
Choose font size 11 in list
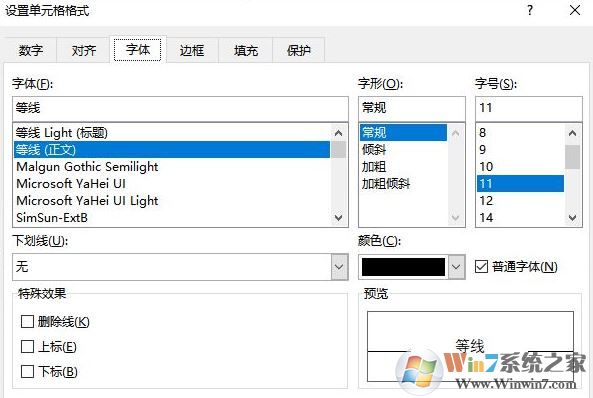520,184
